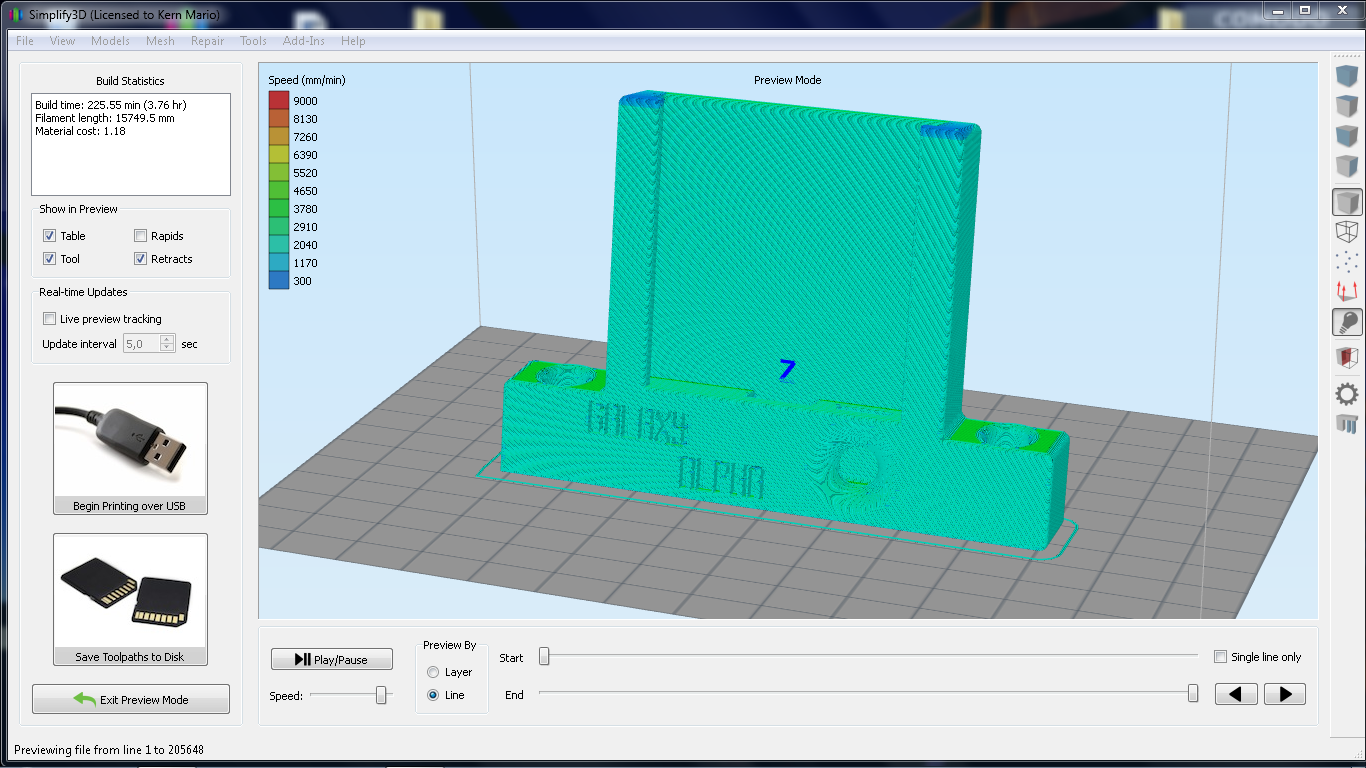The width and height of the screenshot is (1366, 768).
Task: Click the Build time statistic text
Action: point(111,104)
